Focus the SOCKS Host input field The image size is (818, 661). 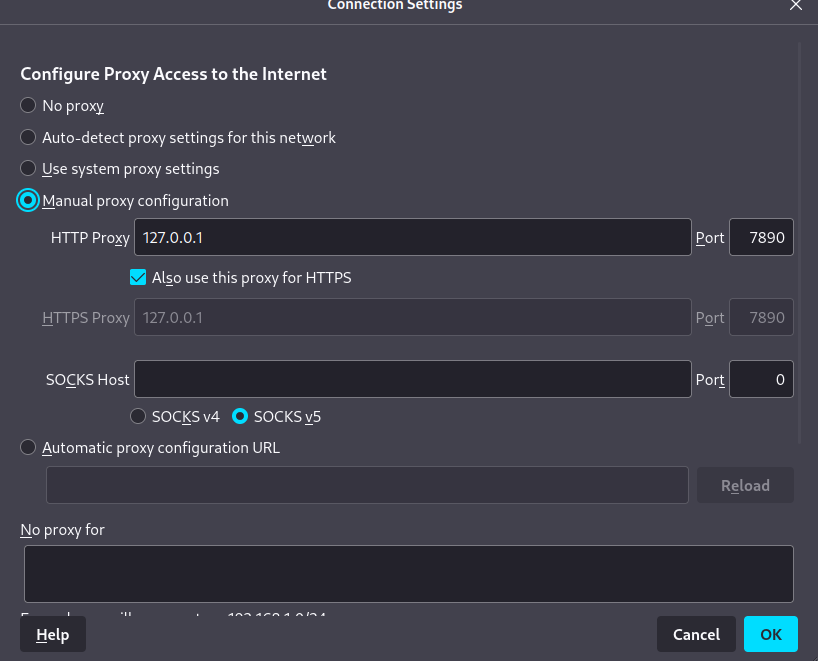point(412,380)
